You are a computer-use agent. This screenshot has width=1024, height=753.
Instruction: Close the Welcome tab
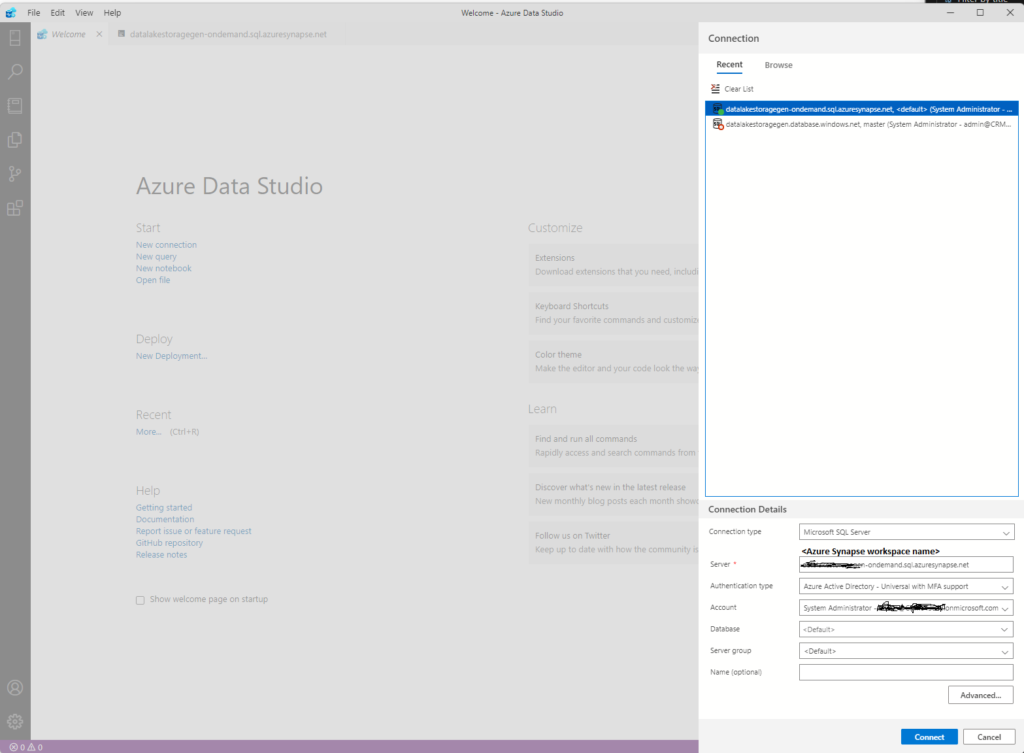pos(99,34)
